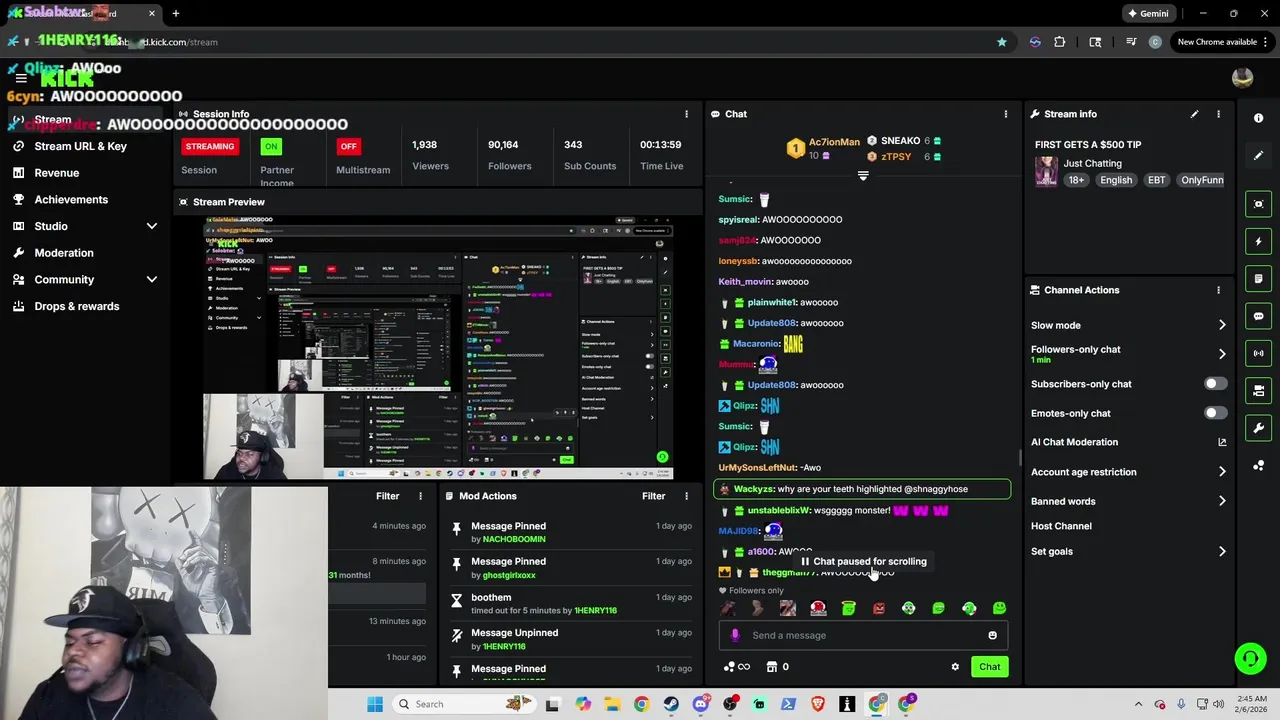Click the screen capture icon in right toolbar
Image resolution: width=1280 pixels, height=720 pixels.
tap(1259, 204)
